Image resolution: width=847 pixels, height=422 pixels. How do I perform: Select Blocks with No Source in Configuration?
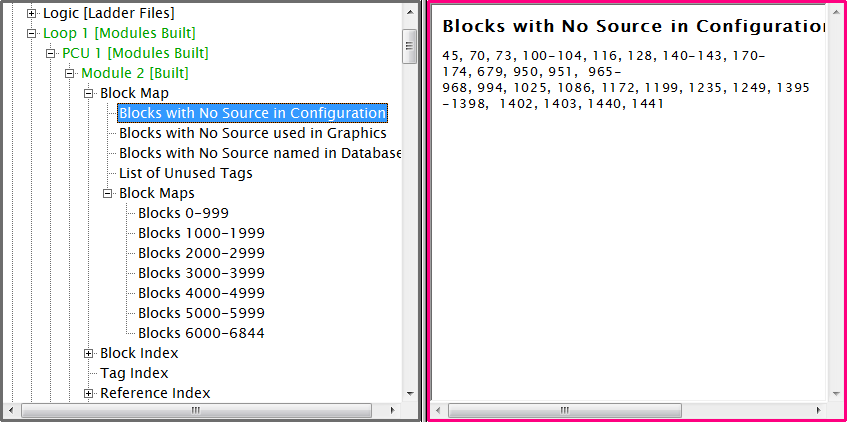pyautogui.click(x=252, y=113)
